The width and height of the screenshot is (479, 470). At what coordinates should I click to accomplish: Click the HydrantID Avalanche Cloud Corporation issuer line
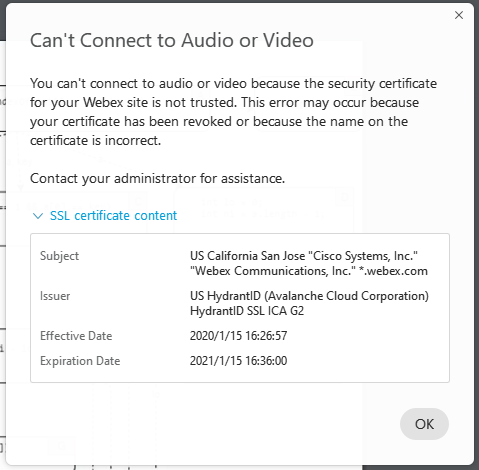tap(309, 296)
